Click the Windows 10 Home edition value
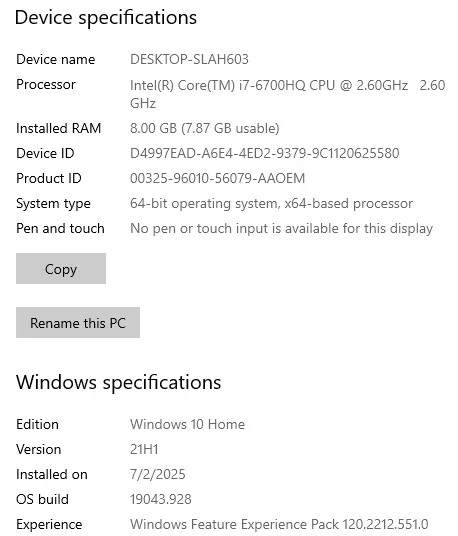 point(187,425)
